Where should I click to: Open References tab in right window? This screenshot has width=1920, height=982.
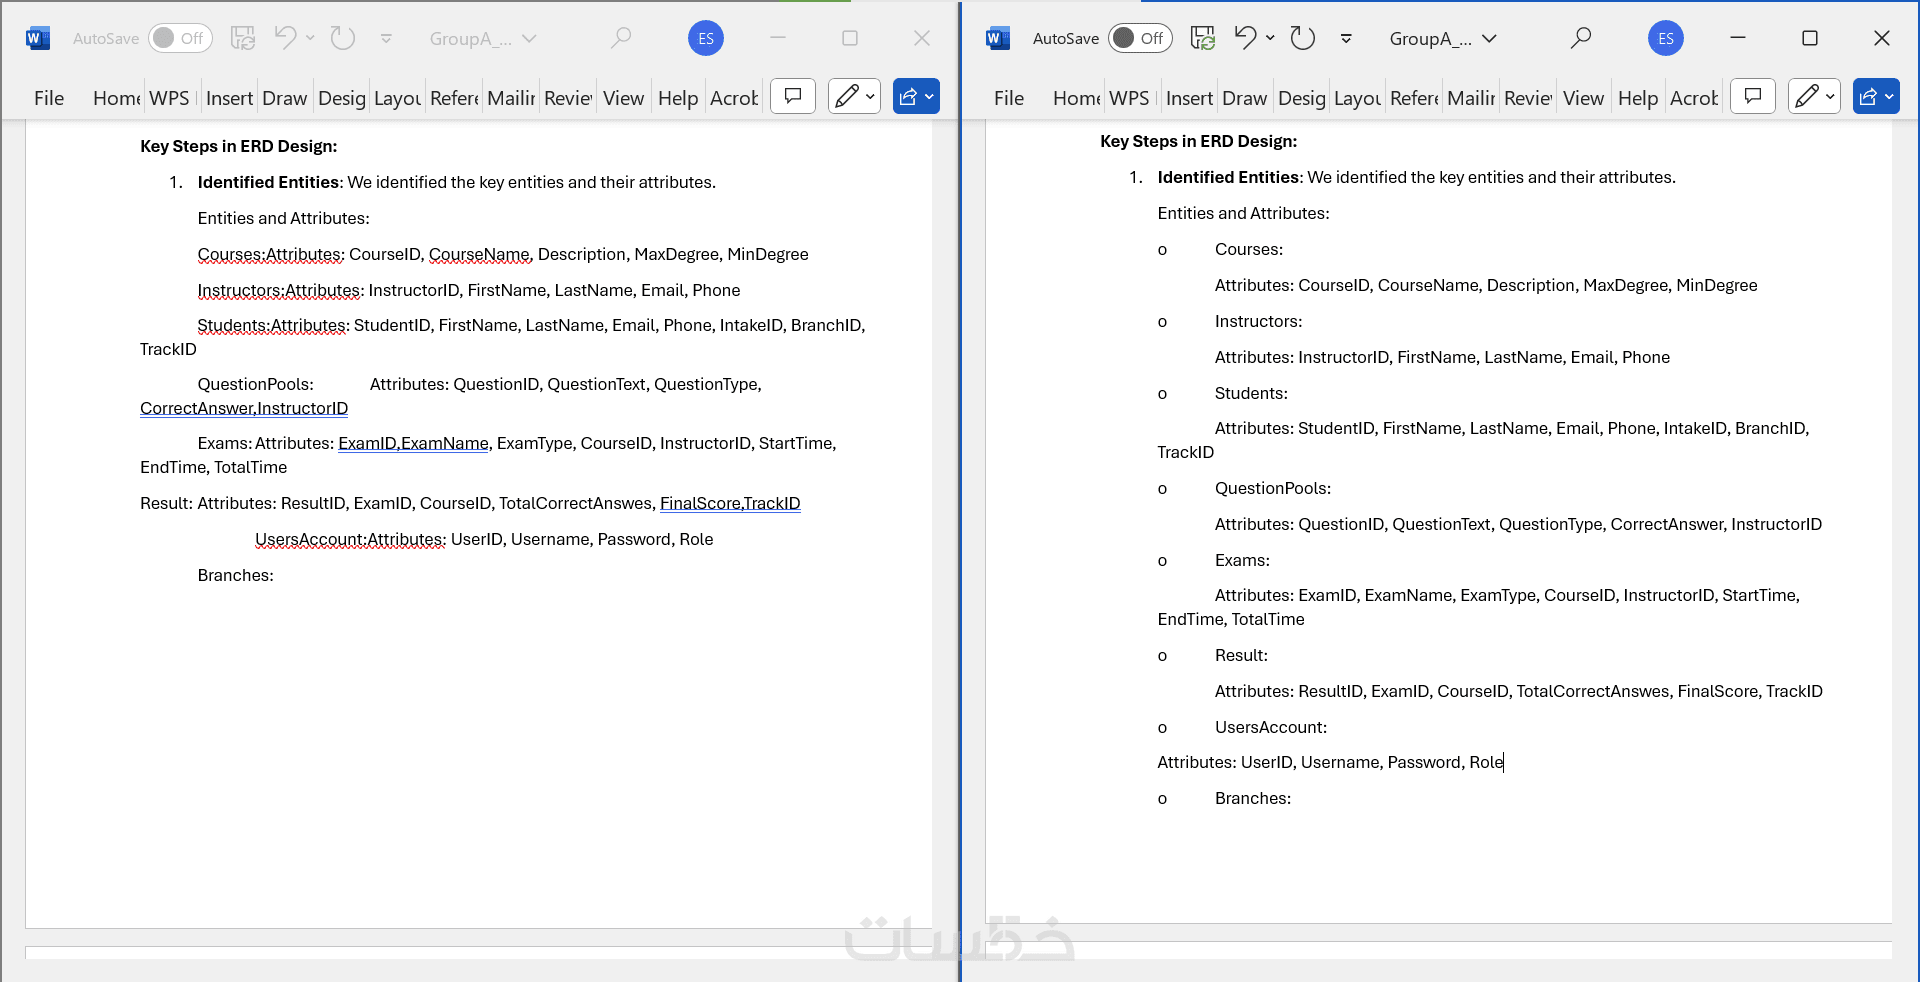coord(1414,98)
